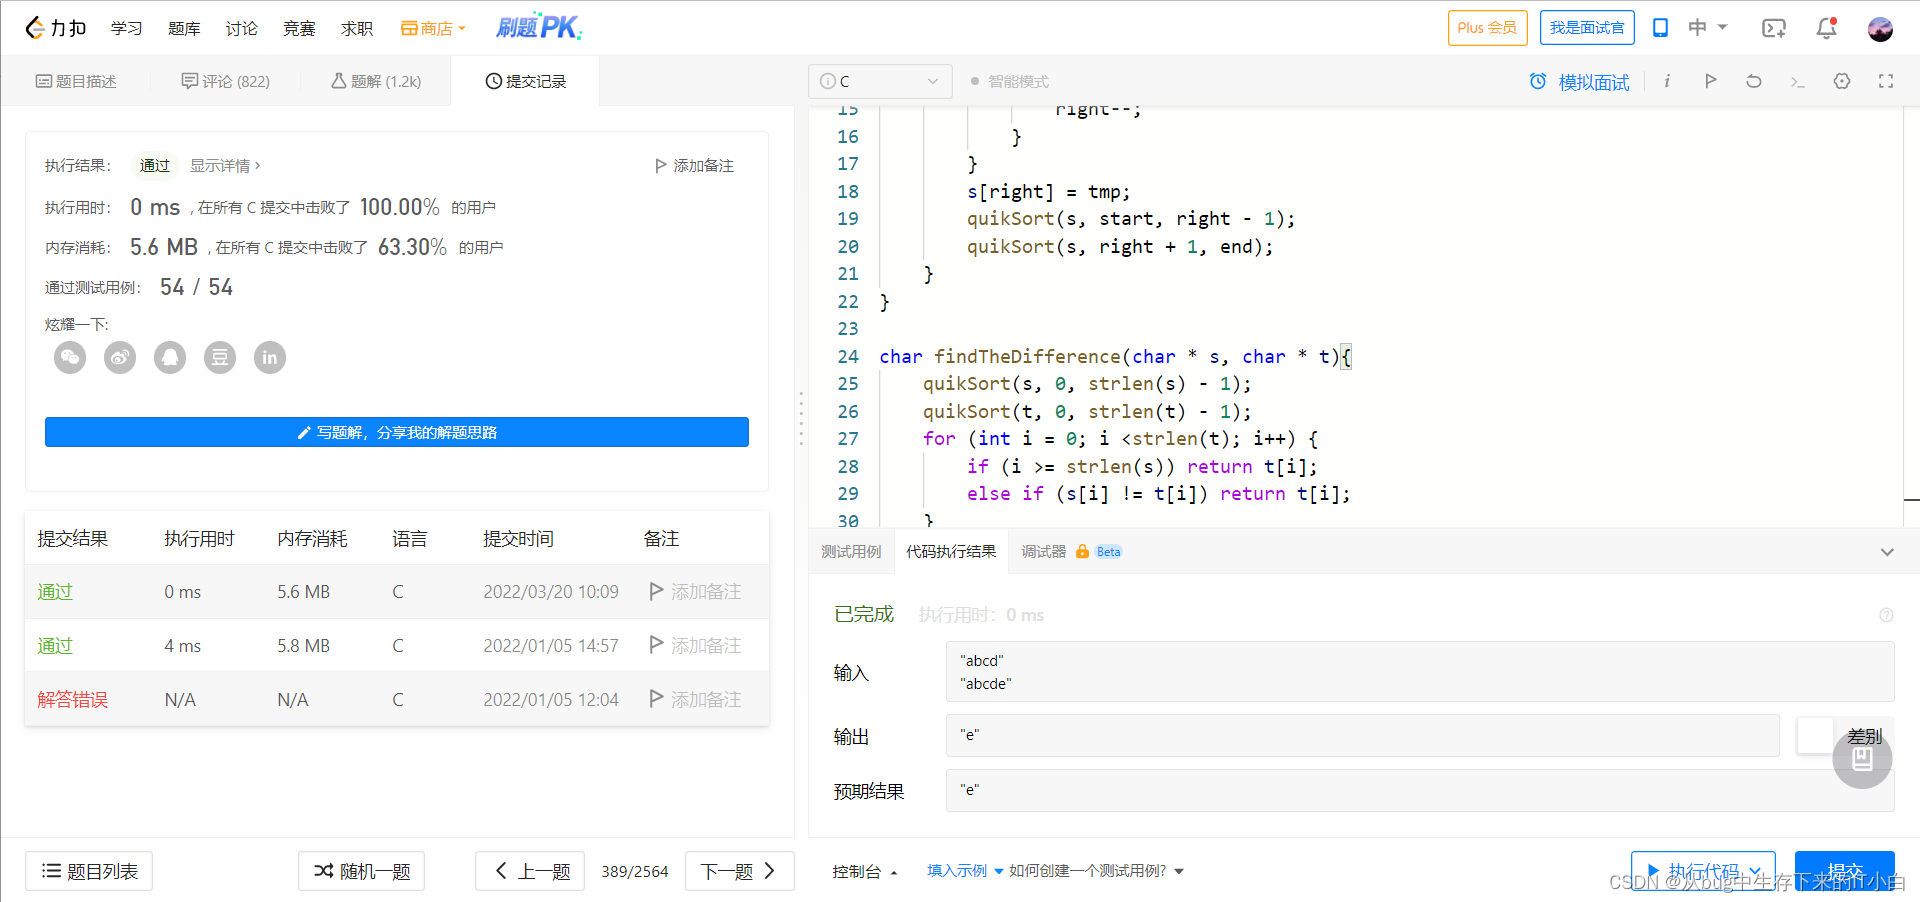Open the 学习 menu
The height and width of the screenshot is (902, 1920).
pyautogui.click(x=126, y=28)
